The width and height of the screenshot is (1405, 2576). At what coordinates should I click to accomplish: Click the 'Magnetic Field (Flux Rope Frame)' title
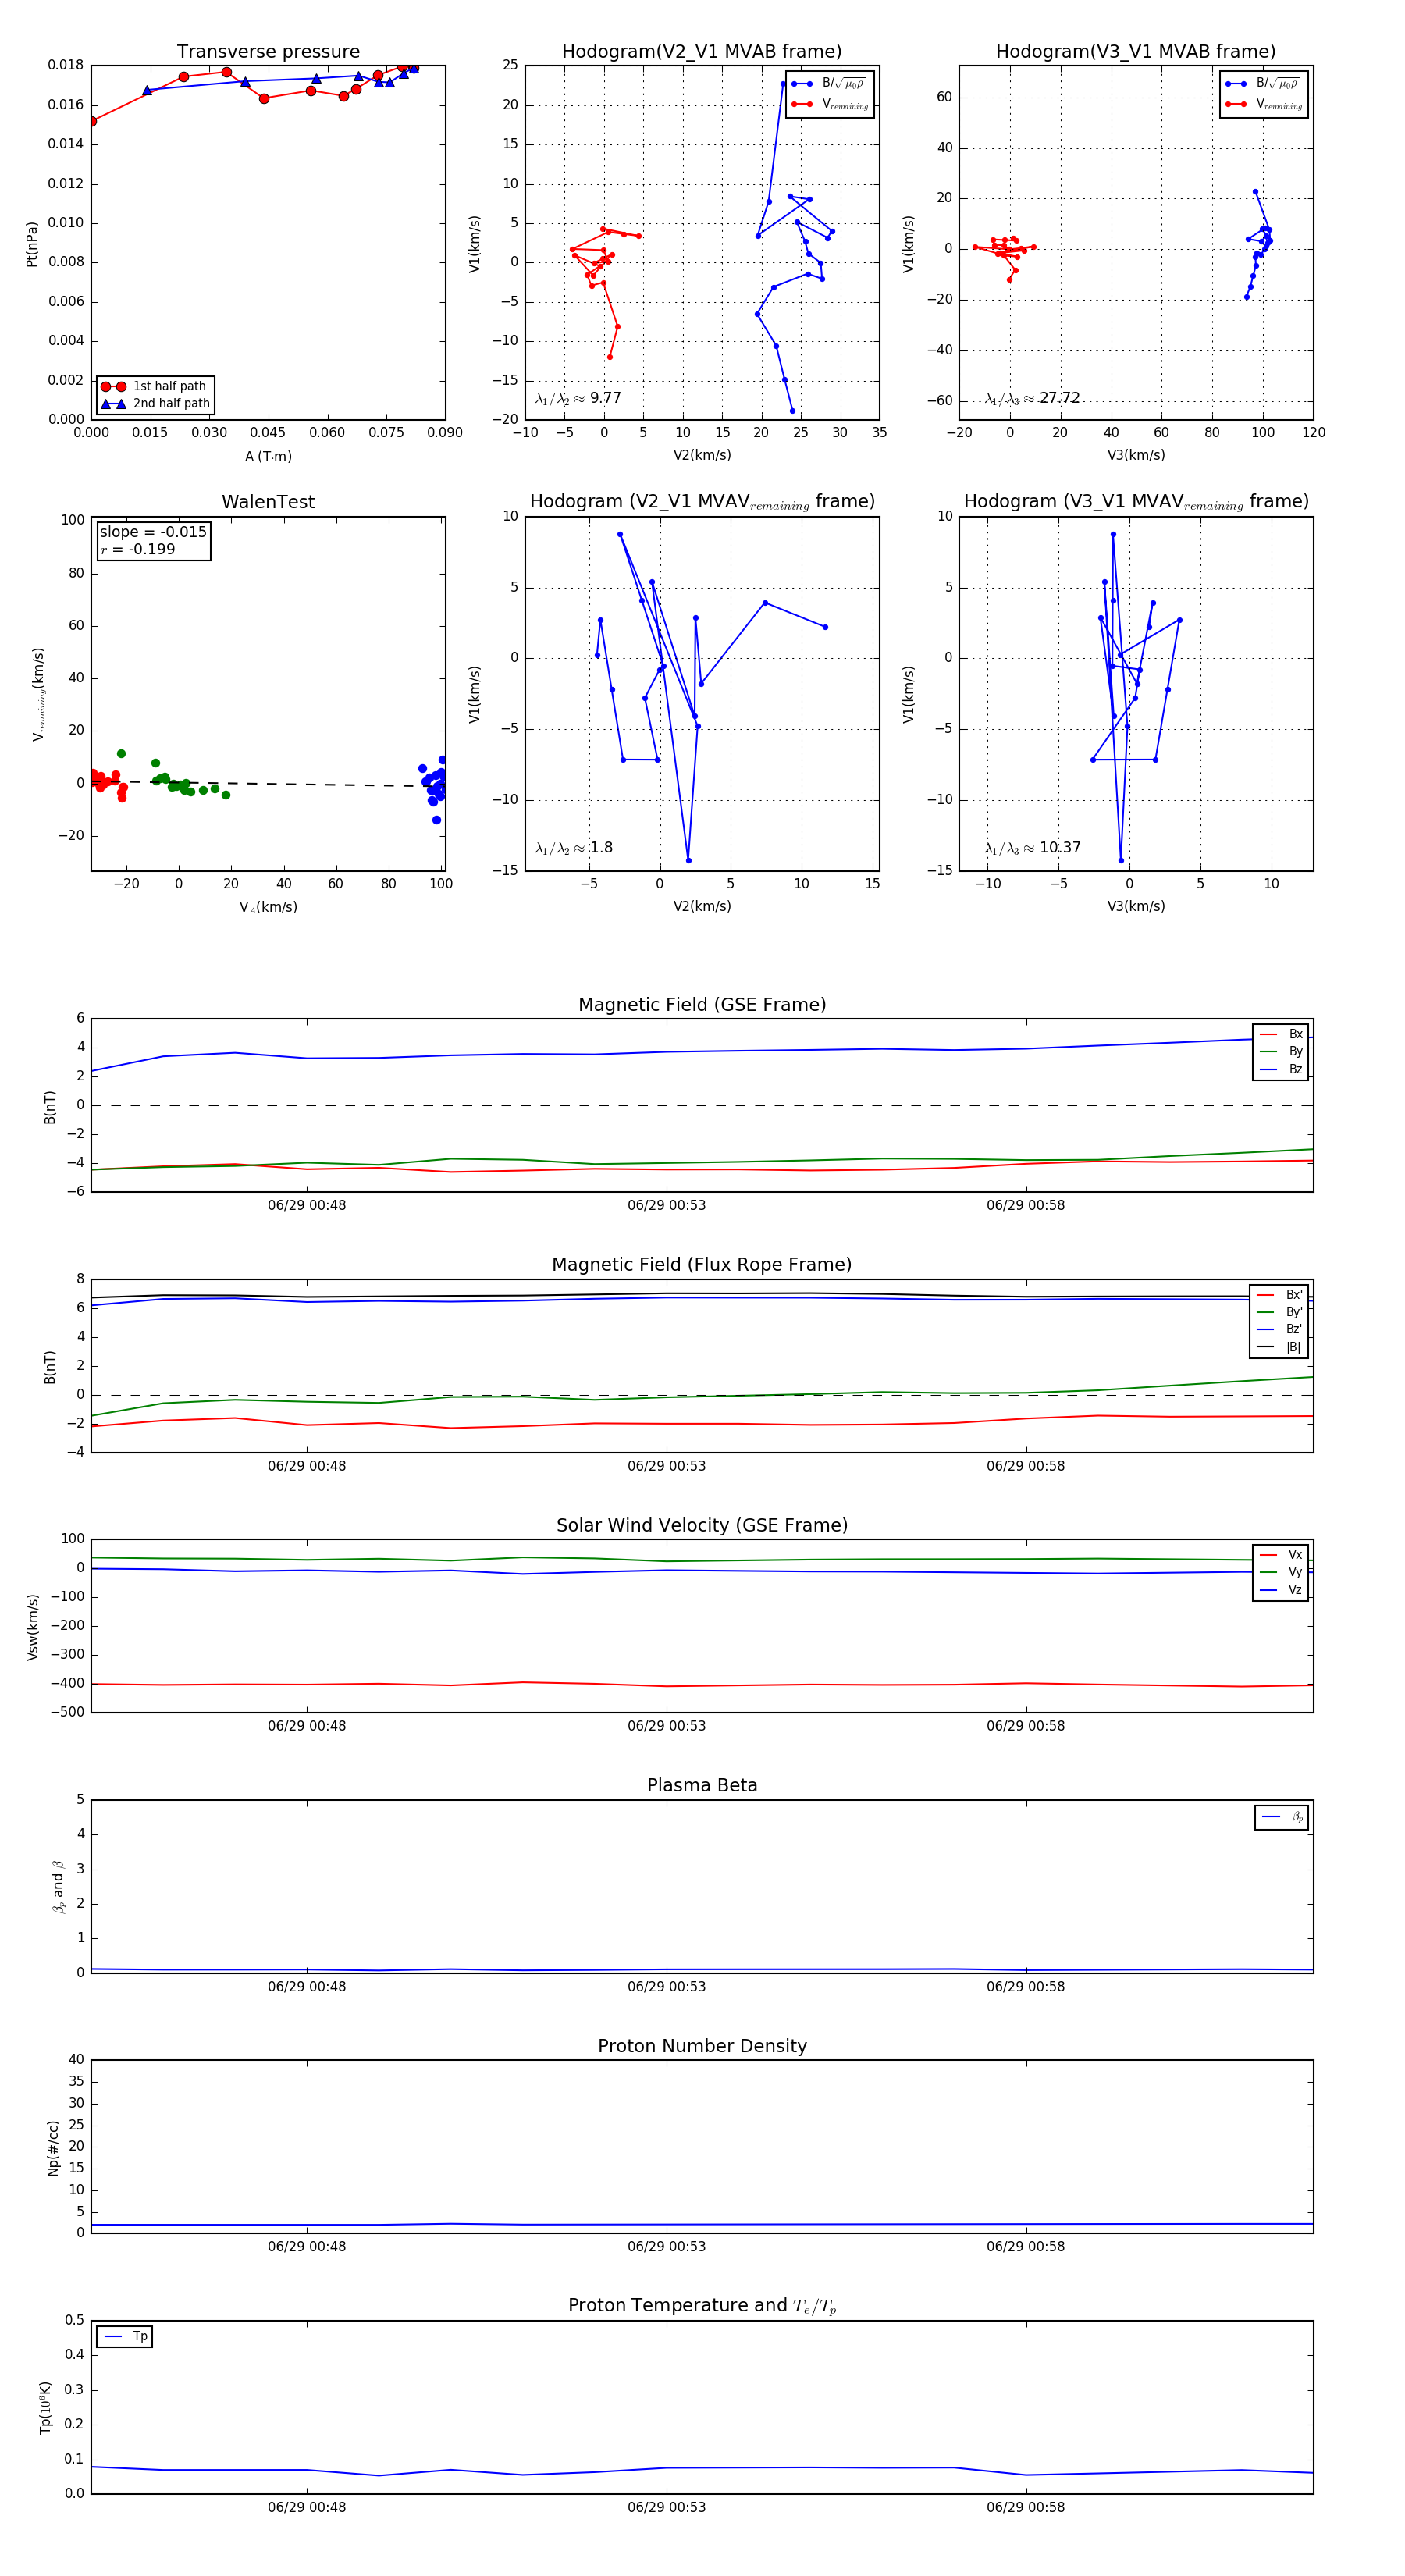point(702,1265)
